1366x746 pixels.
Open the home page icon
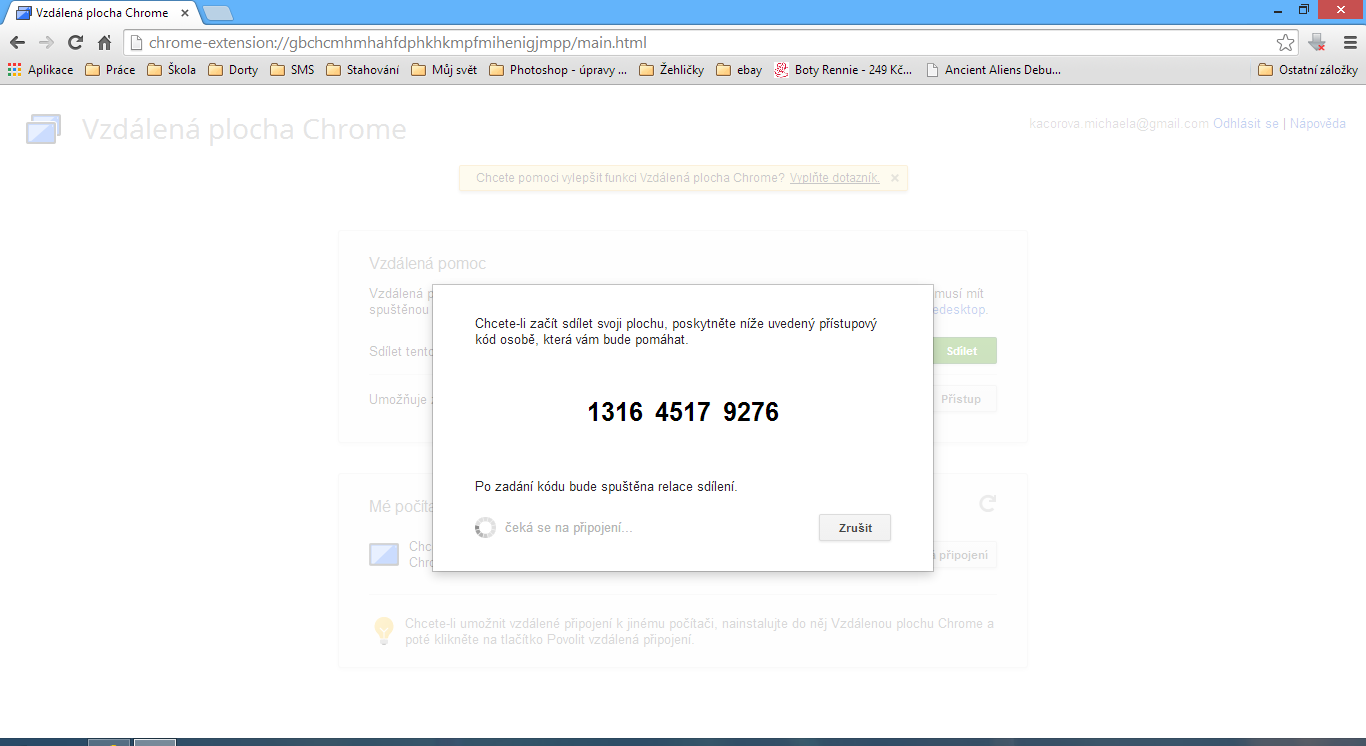click(104, 42)
